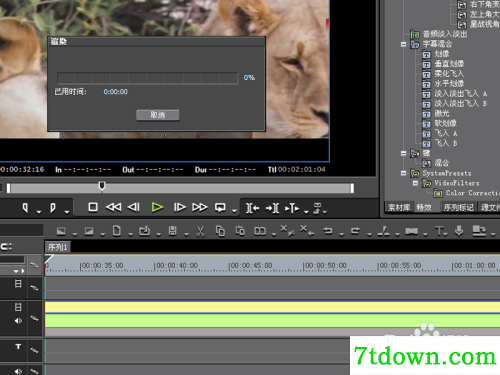Select 柔化飞入 title mixer effect
This screenshot has width=500, height=375.
449,74
